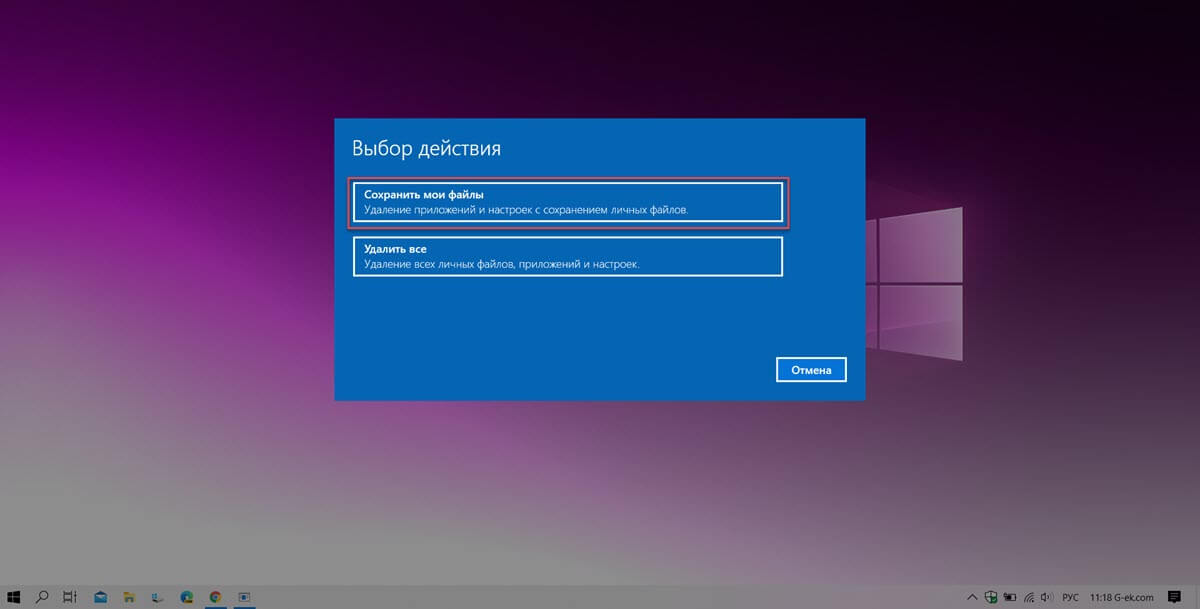Choose the "Сохранить мои файлы" option

(x=566, y=201)
